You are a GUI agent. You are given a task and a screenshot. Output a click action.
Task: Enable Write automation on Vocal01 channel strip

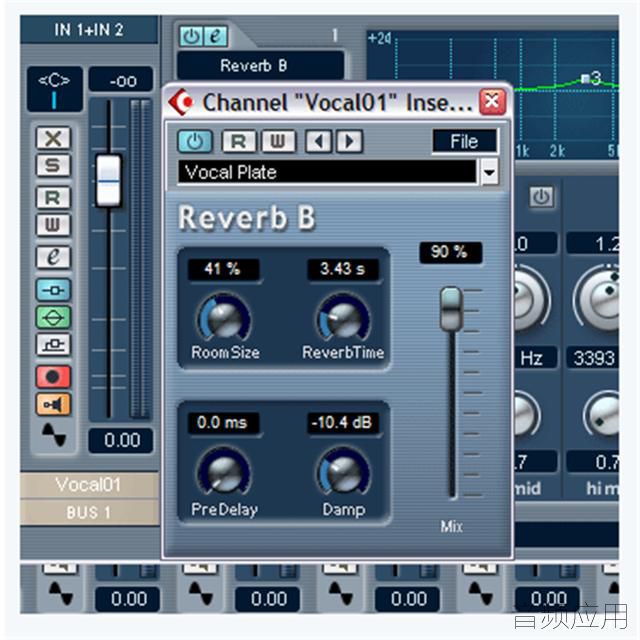tap(53, 225)
